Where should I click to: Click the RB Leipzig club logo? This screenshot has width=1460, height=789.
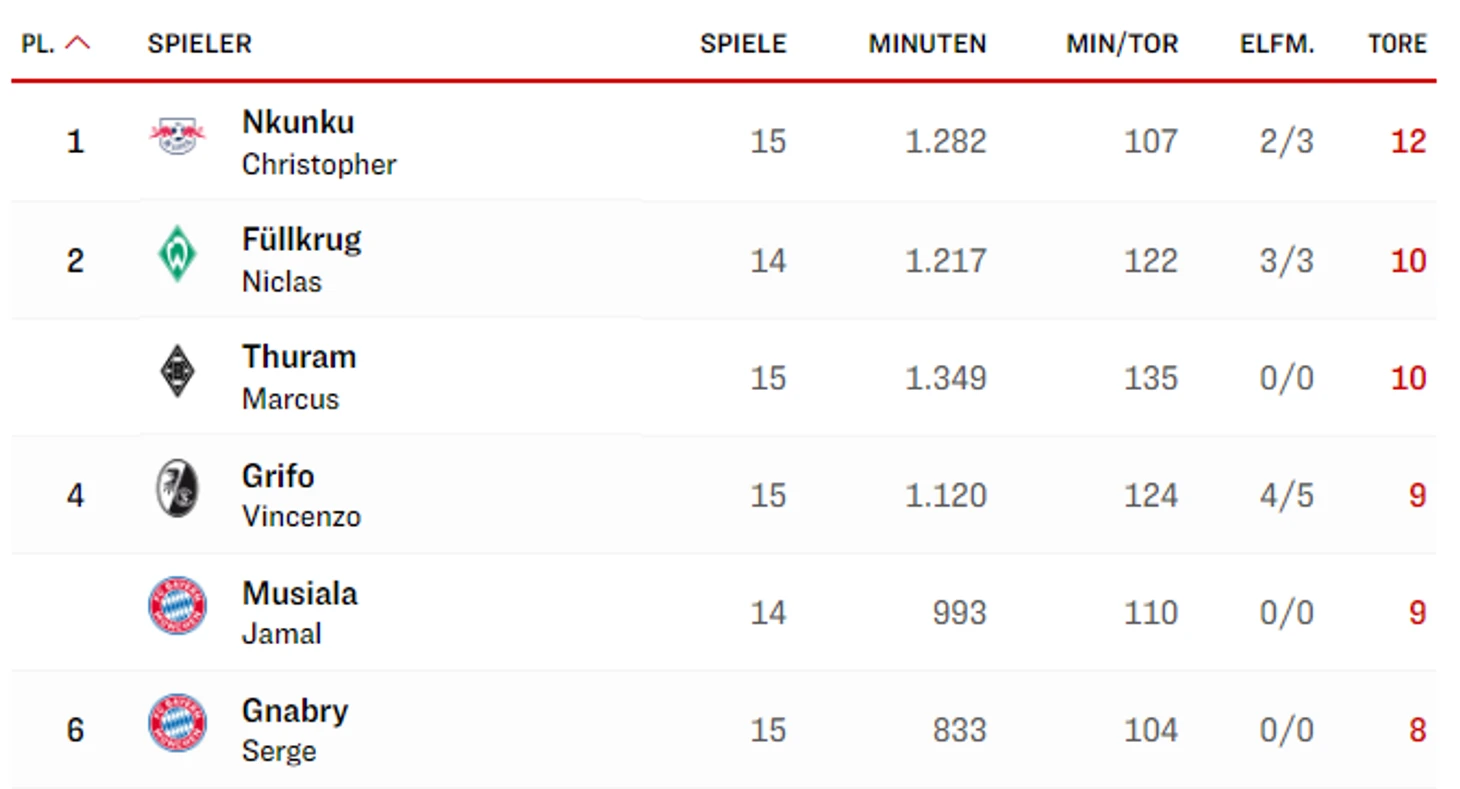coord(178,136)
